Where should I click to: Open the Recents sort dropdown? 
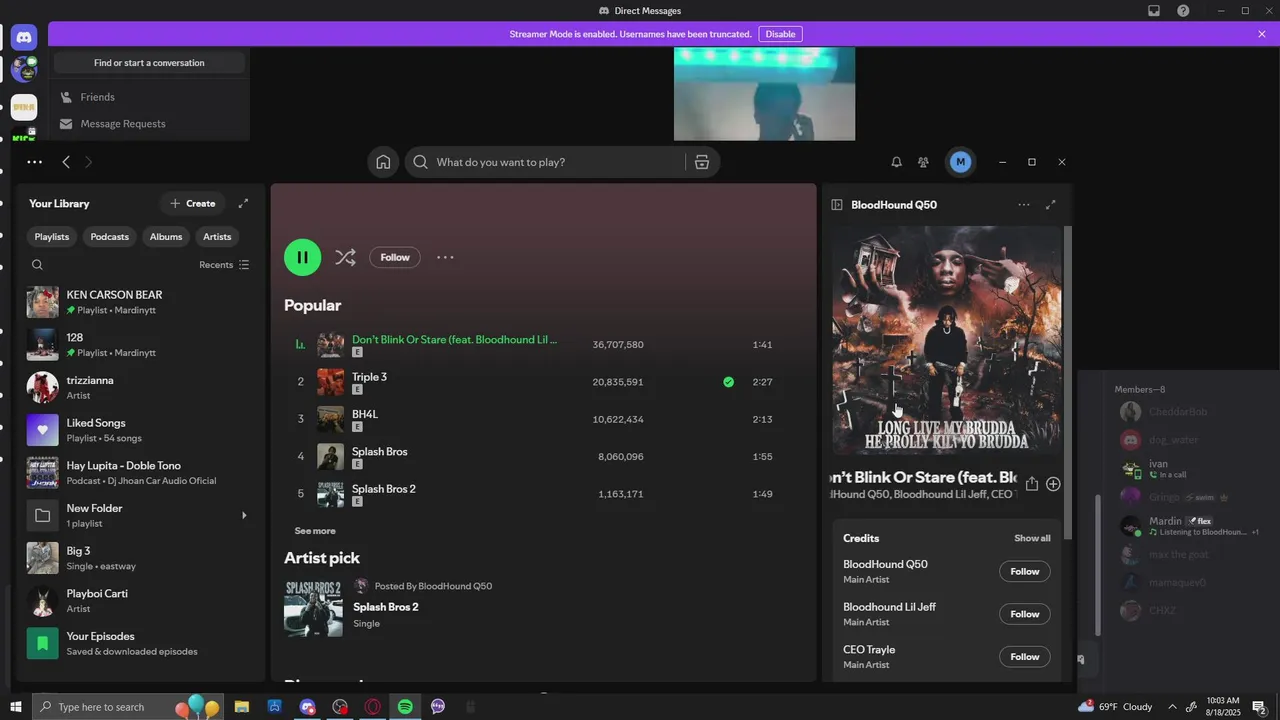224,265
